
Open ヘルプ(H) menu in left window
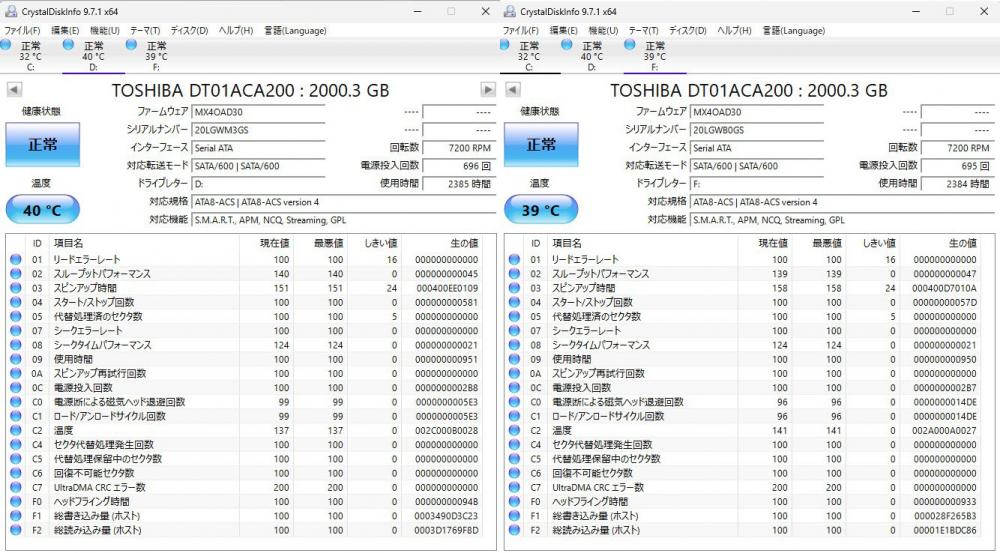(235, 31)
